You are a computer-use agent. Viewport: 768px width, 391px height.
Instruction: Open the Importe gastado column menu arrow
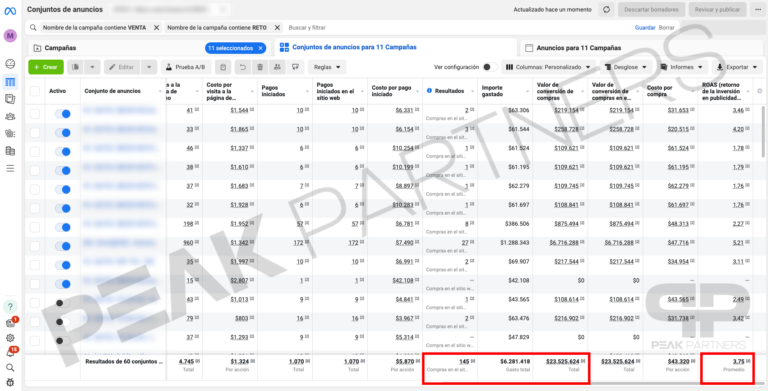(528, 91)
